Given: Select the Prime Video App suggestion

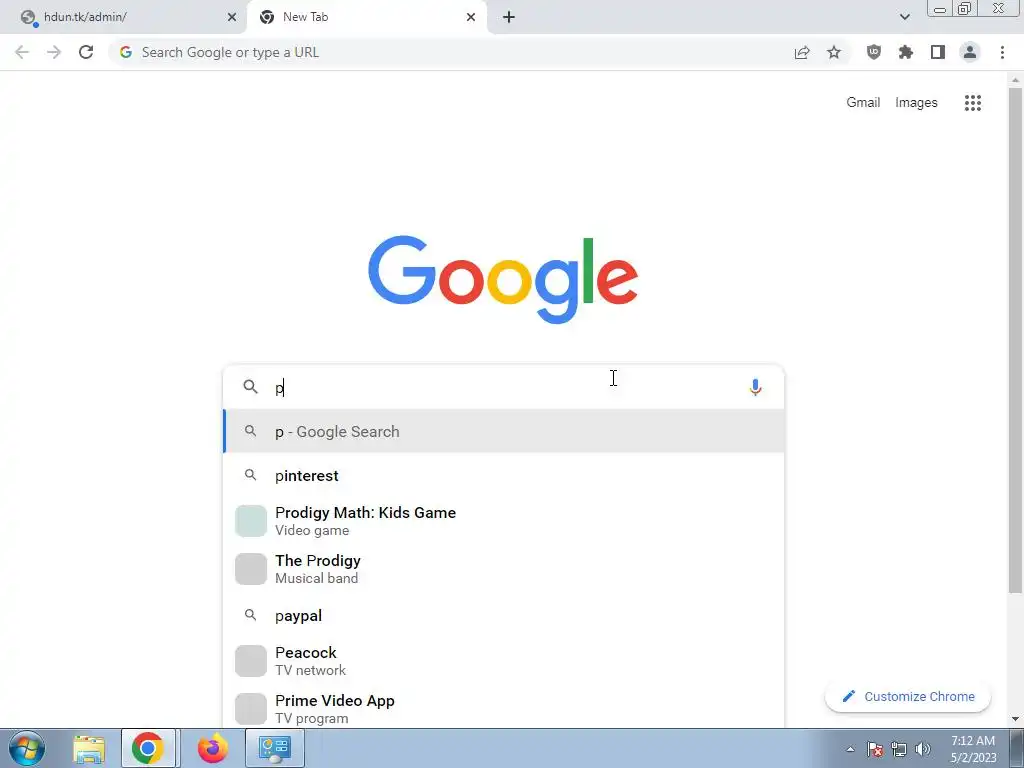Looking at the screenshot, I should [x=504, y=708].
